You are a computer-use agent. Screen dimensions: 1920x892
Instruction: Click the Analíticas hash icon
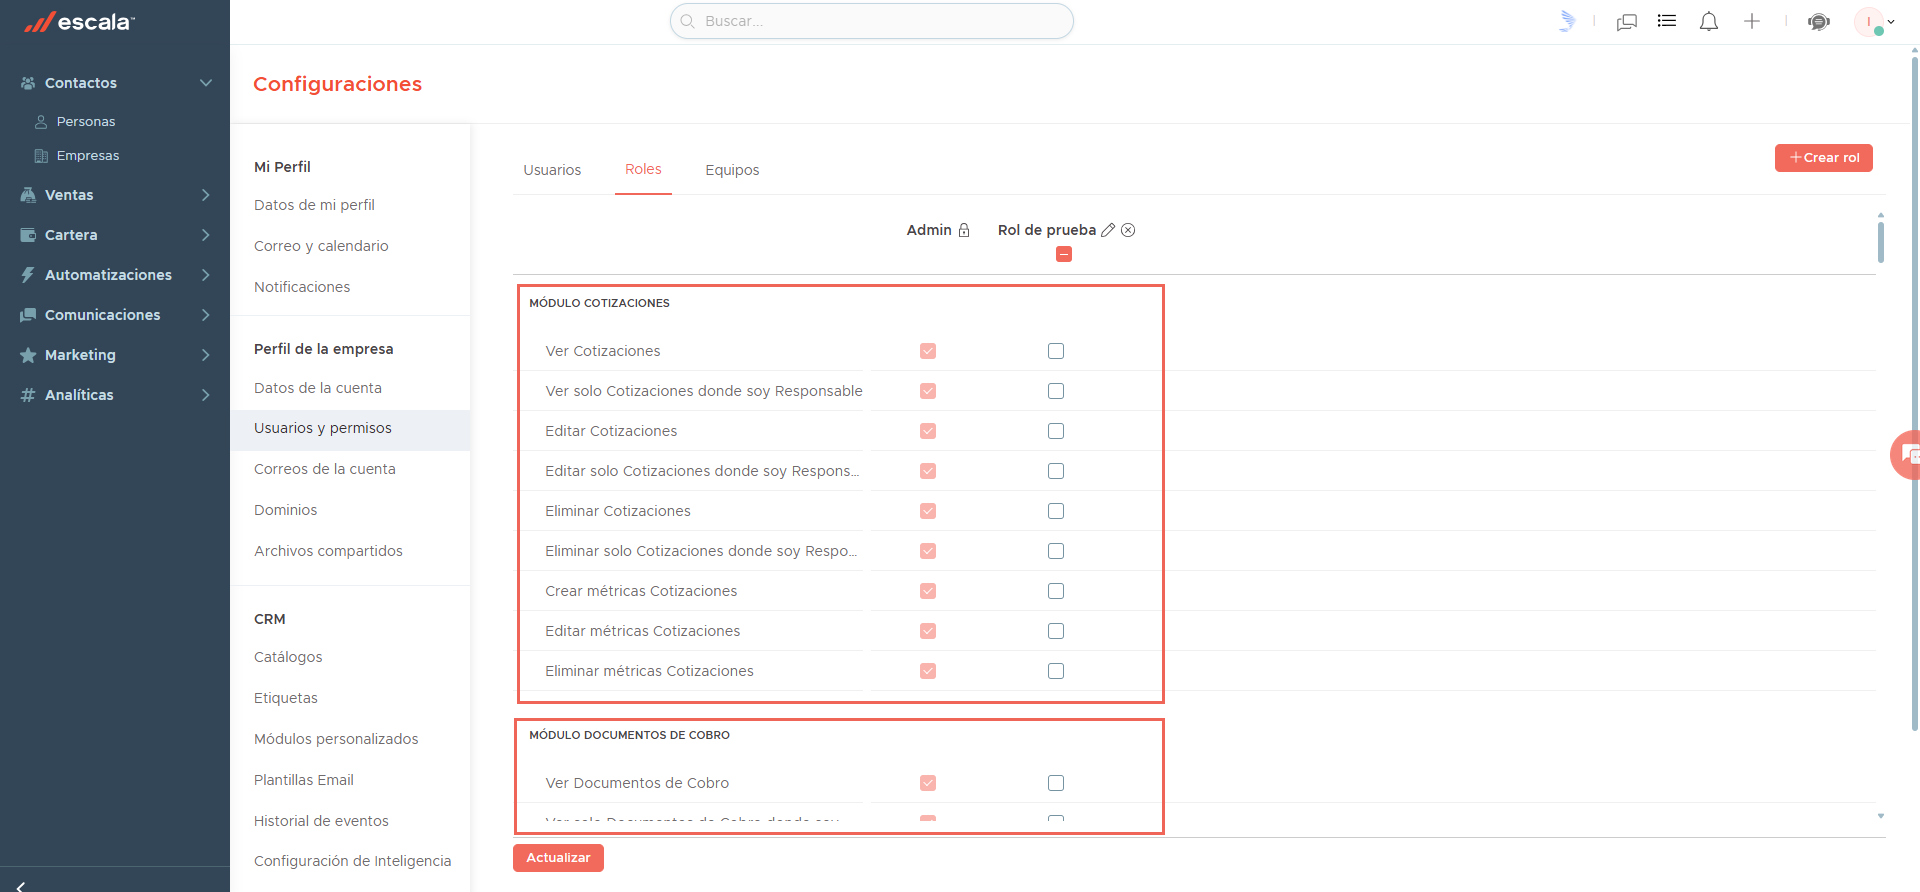point(28,395)
